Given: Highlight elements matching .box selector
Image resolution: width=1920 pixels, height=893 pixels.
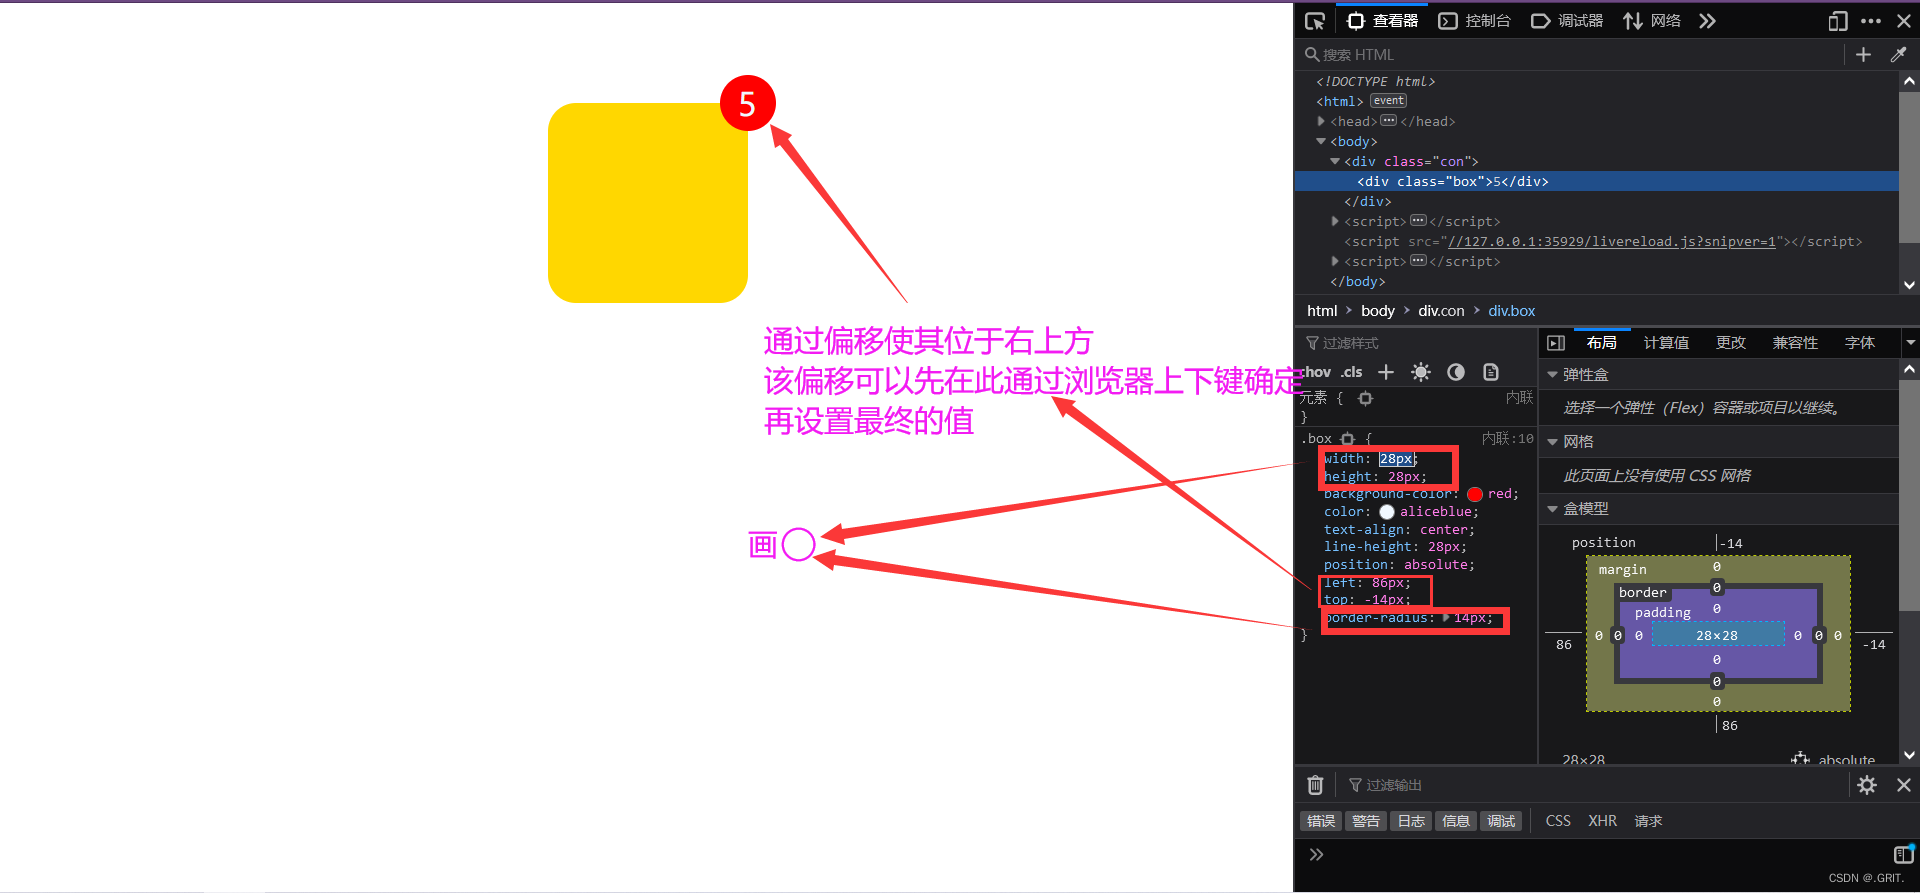Looking at the screenshot, I should [1348, 439].
